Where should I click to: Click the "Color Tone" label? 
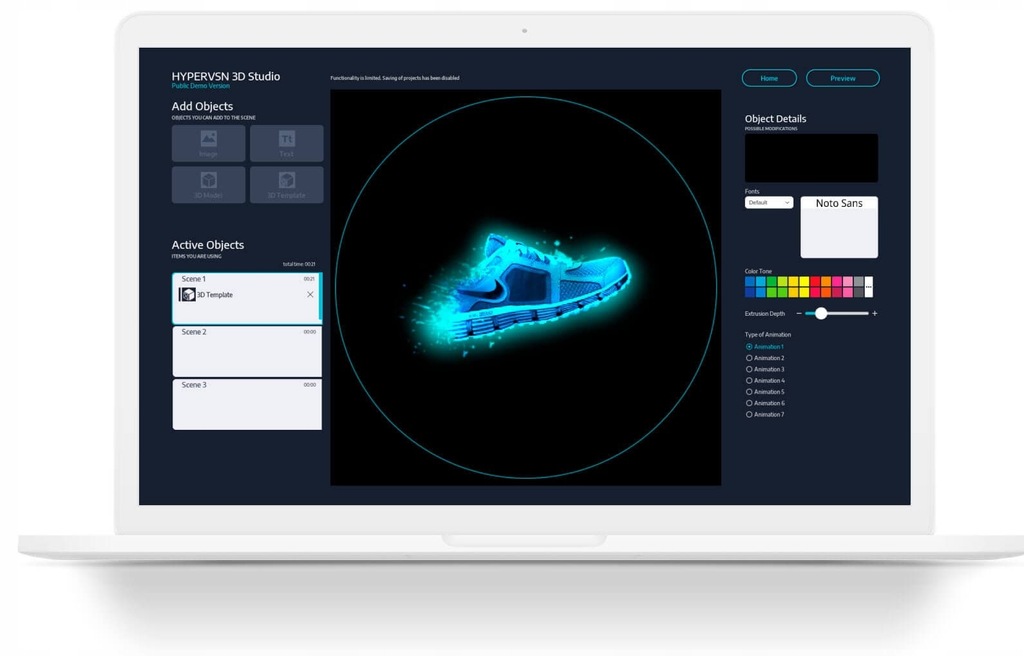[x=758, y=271]
